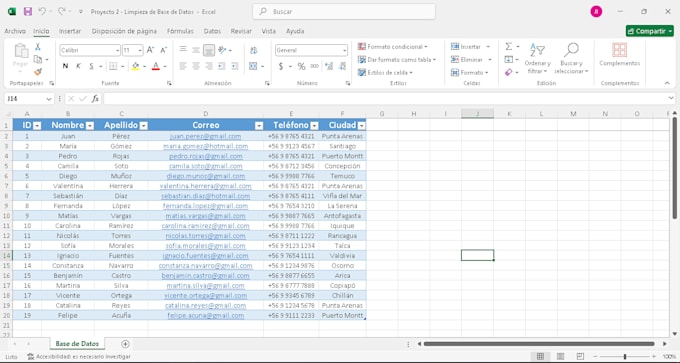Image resolution: width=680 pixels, height=363 pixels.
Task: Click the Complementos button
Action: point(620,55)
